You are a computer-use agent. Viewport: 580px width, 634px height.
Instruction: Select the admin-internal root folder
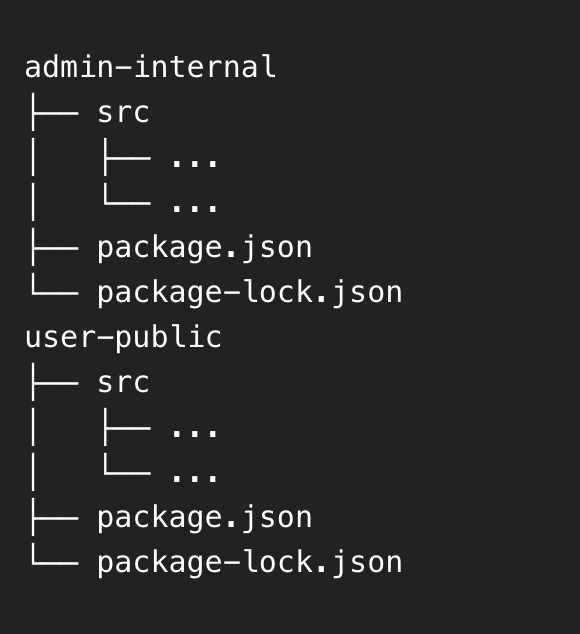pyautogui.click(x=150, y=67)
